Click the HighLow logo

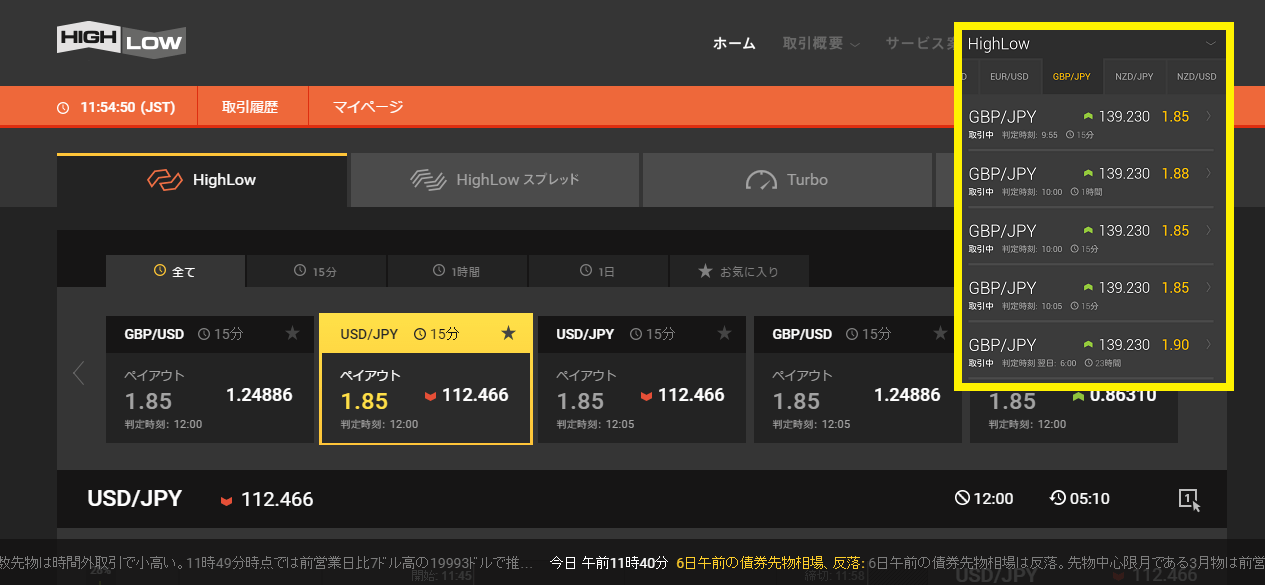(x=120, y=40)
